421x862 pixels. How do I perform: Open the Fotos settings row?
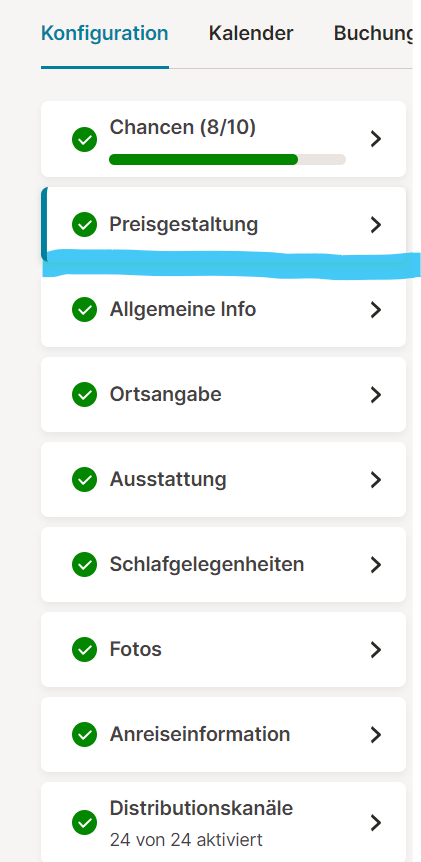[224, 649]
